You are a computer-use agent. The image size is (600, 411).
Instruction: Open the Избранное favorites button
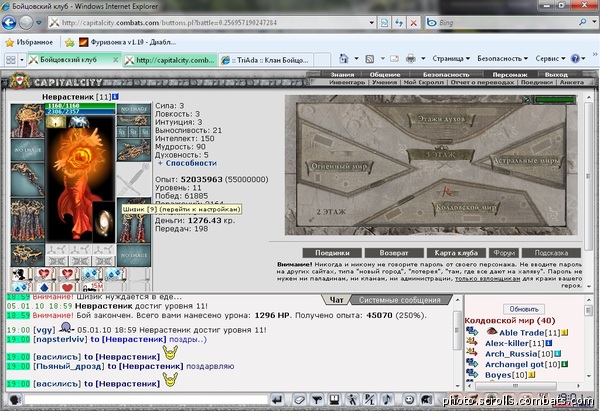[29, 42]
